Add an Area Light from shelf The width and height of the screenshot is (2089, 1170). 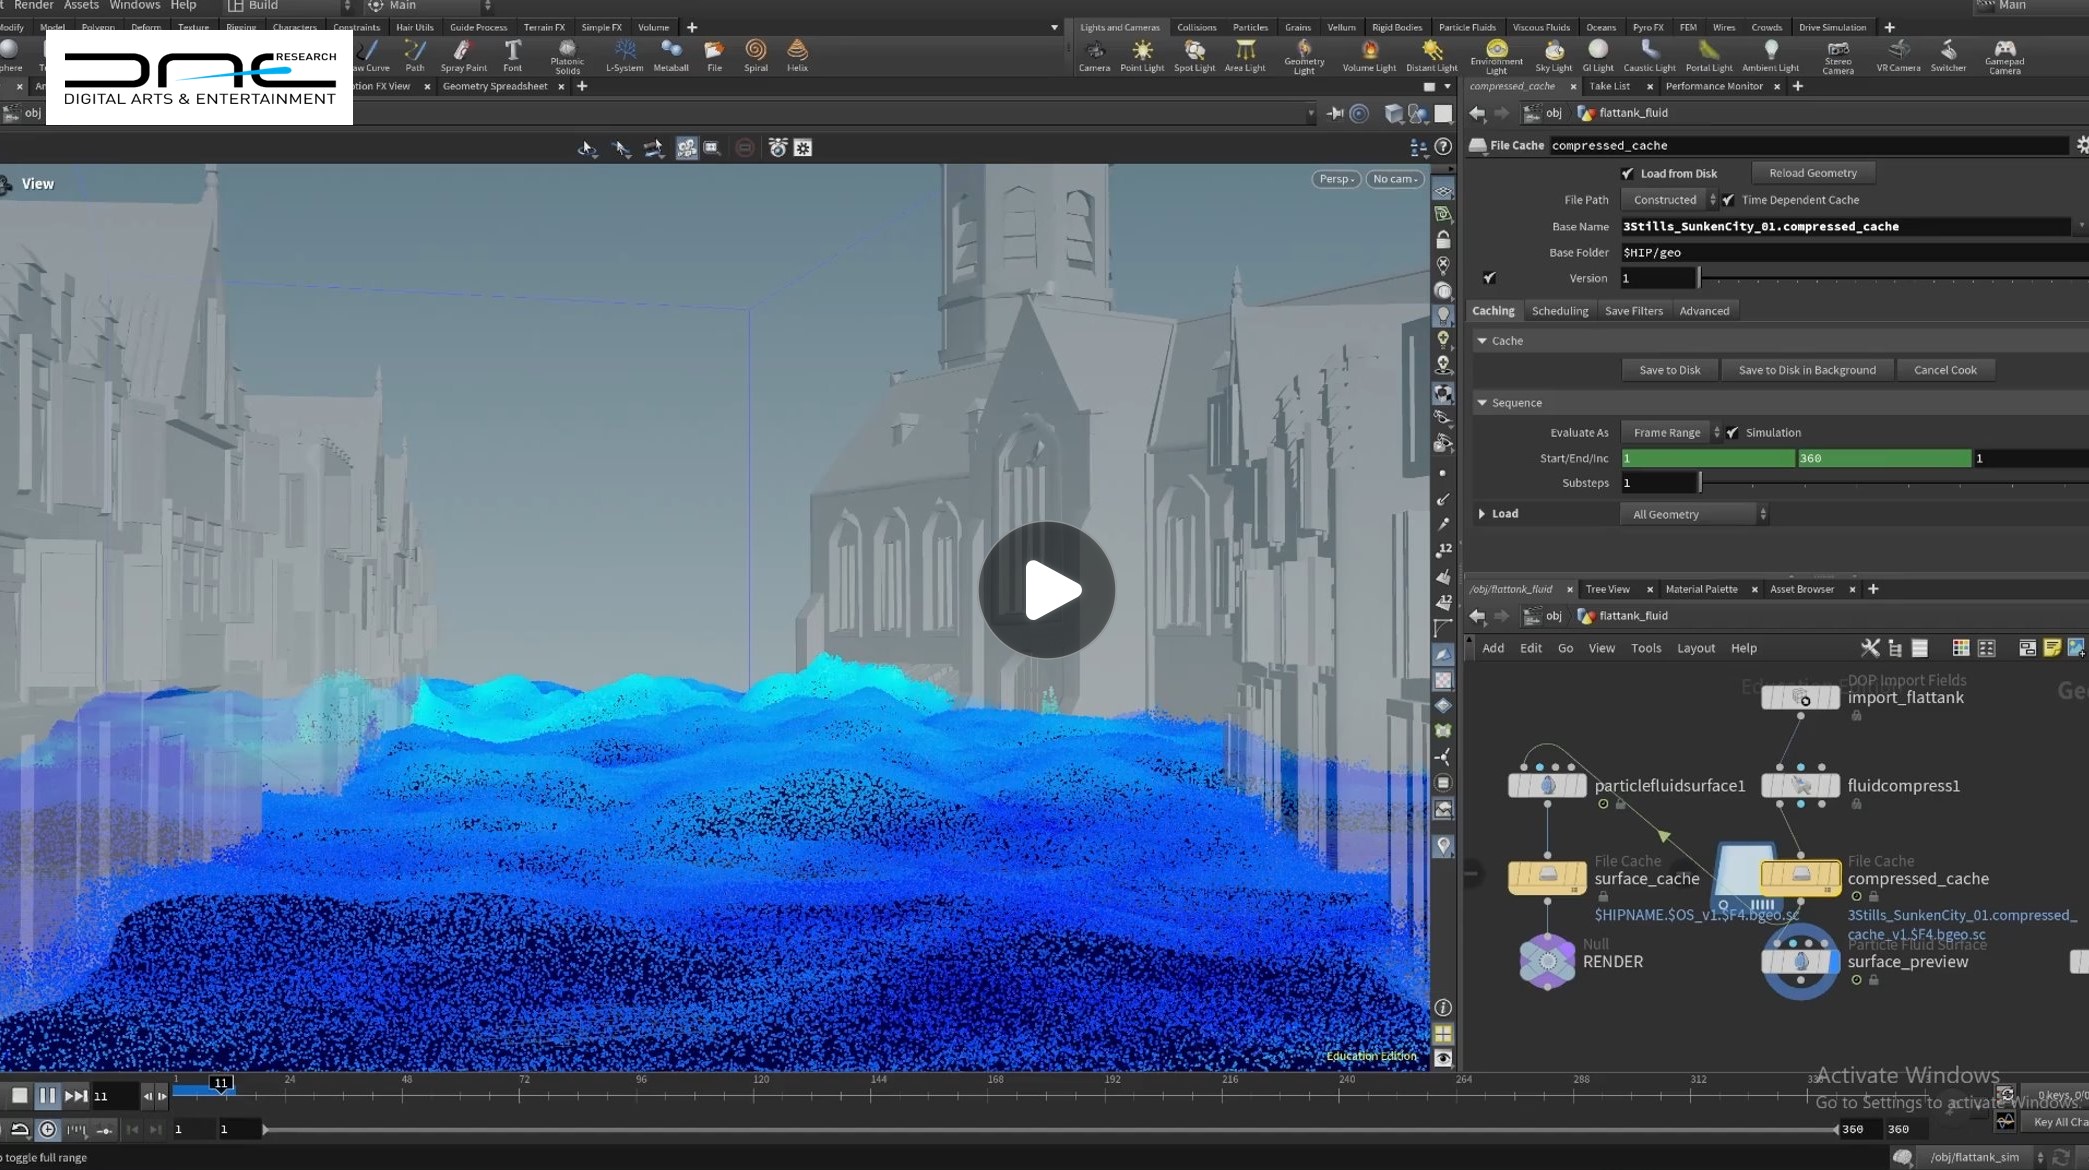1245,56
